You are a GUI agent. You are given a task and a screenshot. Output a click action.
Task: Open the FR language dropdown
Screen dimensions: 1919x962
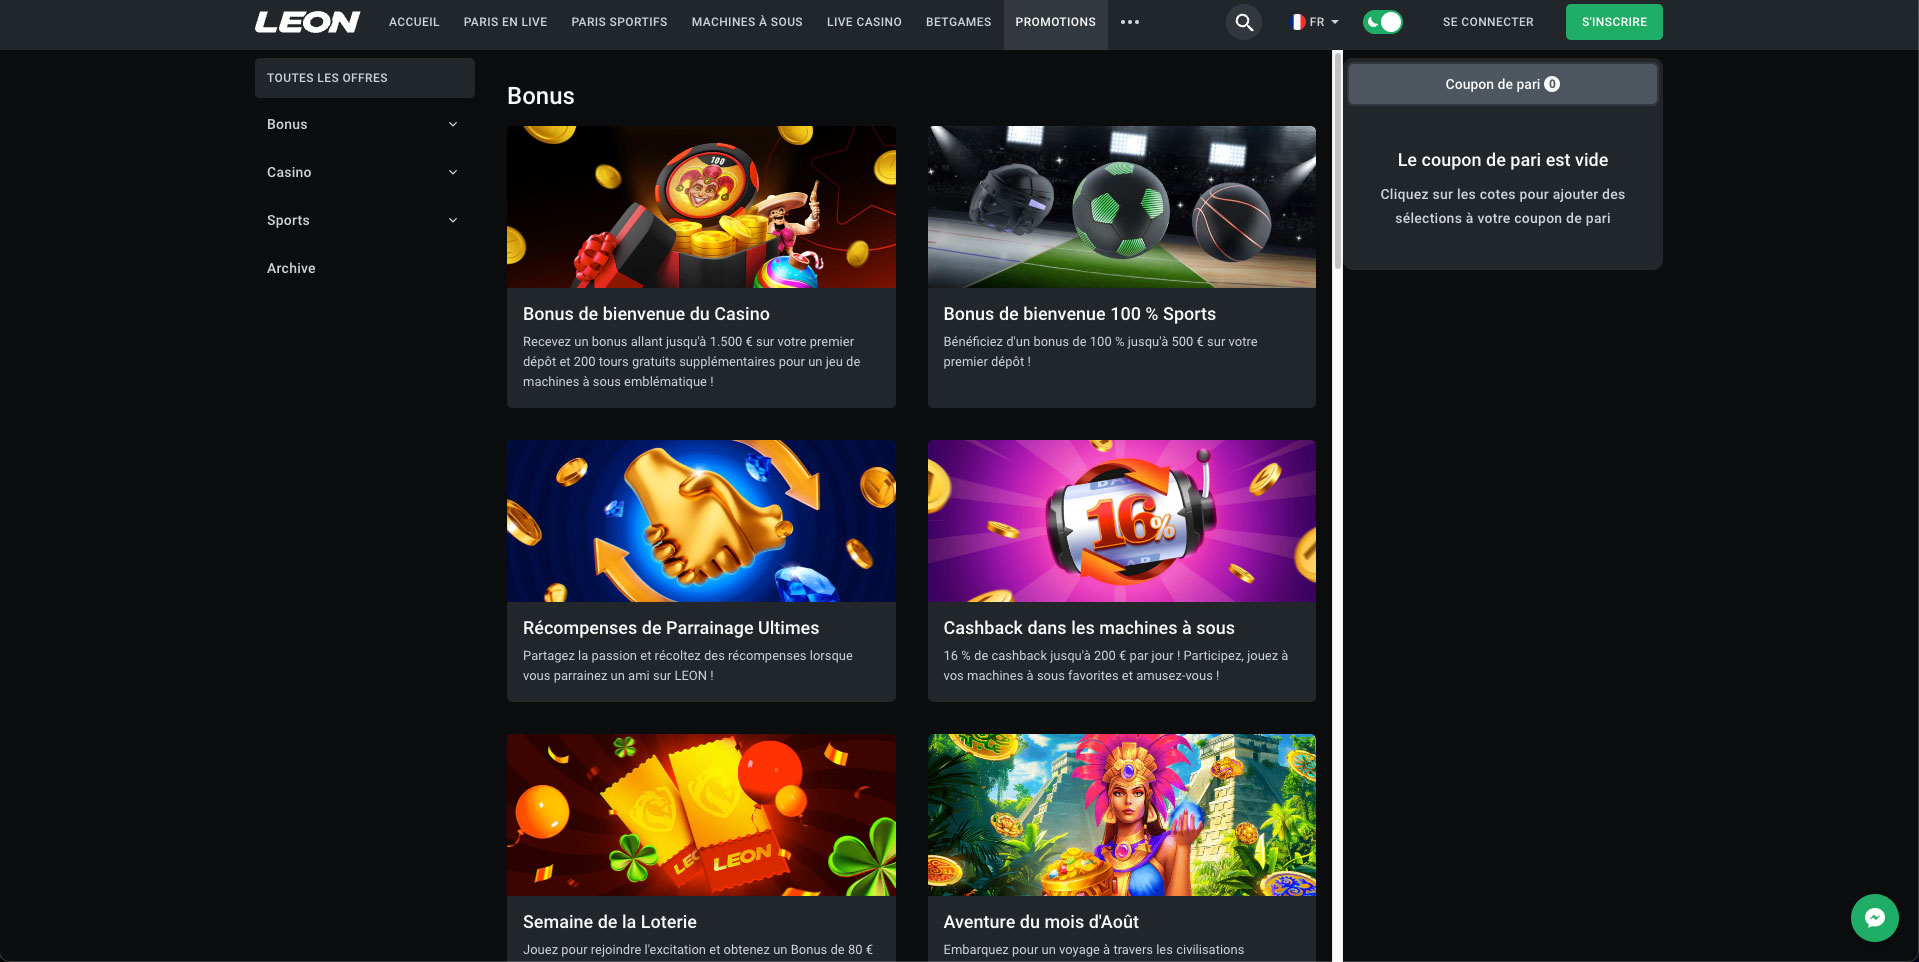[1315, 22]
